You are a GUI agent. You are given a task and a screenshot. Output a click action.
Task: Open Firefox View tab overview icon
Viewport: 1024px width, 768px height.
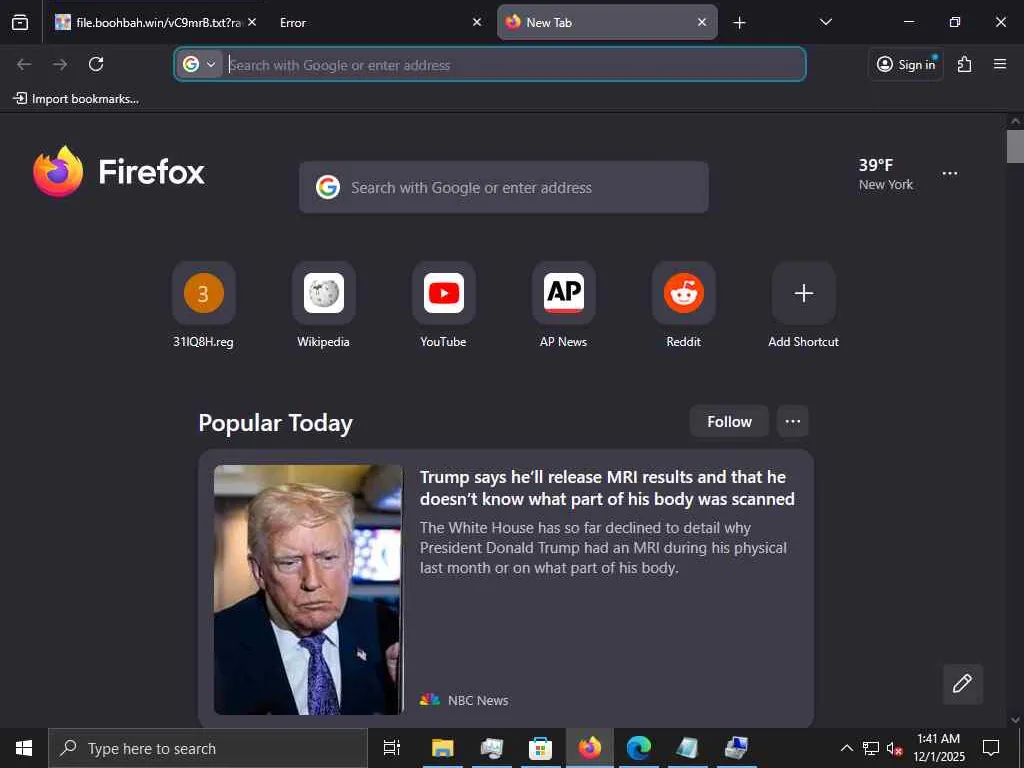pos(20,23)
